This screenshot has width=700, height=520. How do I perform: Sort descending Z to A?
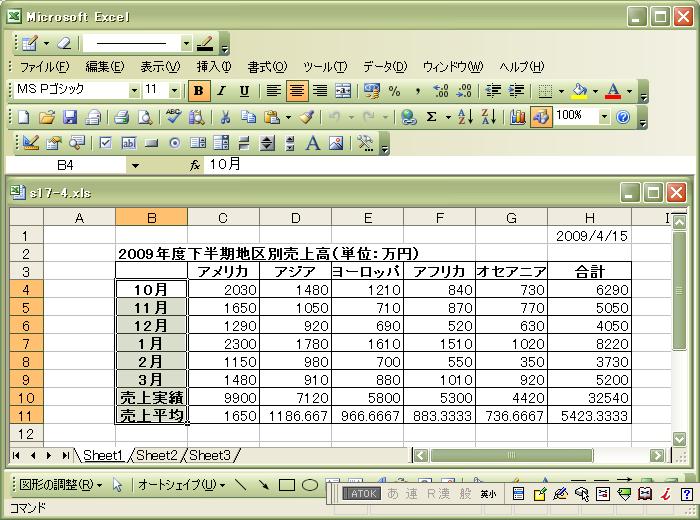click(x=489, y=117)
